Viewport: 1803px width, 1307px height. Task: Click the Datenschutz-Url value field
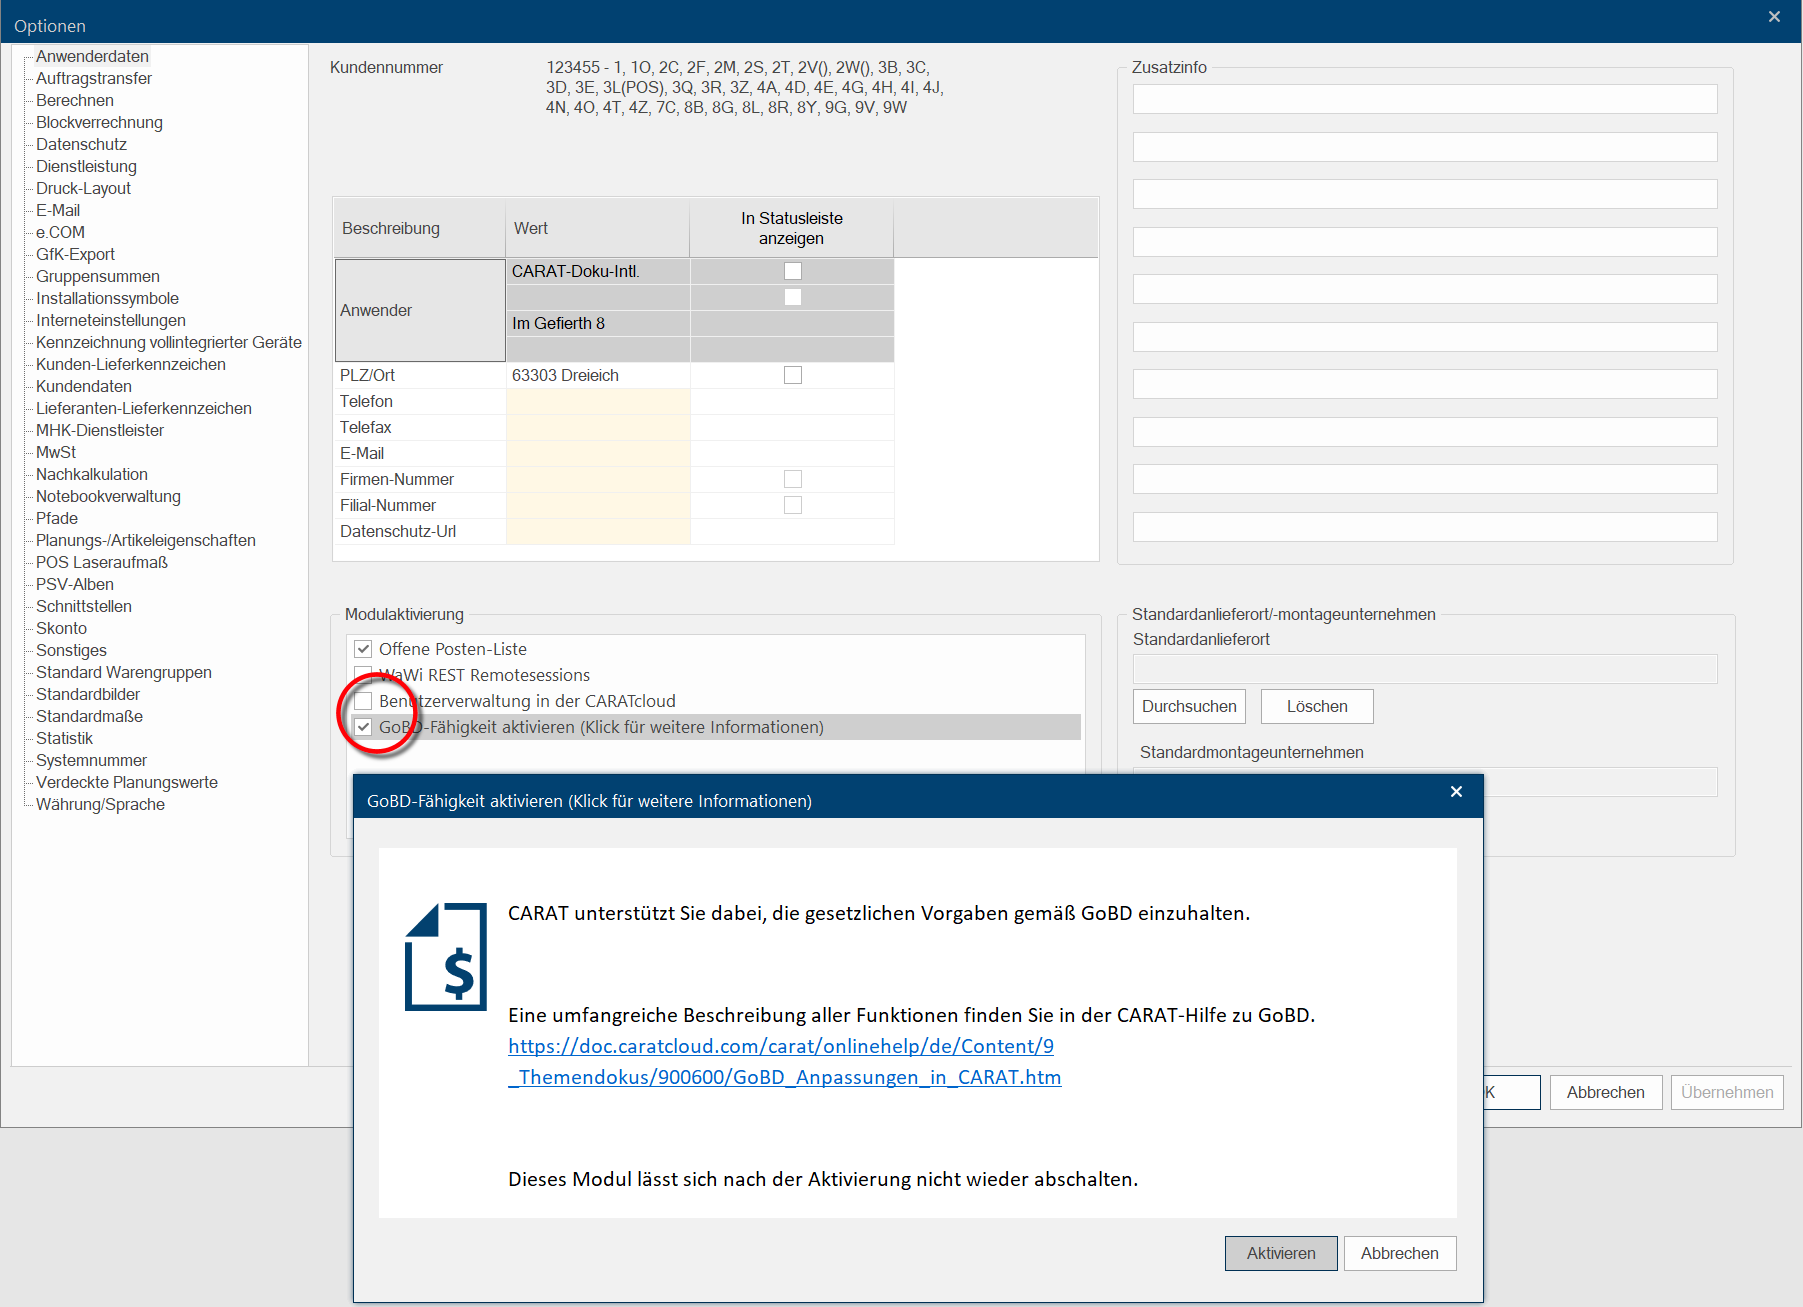click(598, 531)
